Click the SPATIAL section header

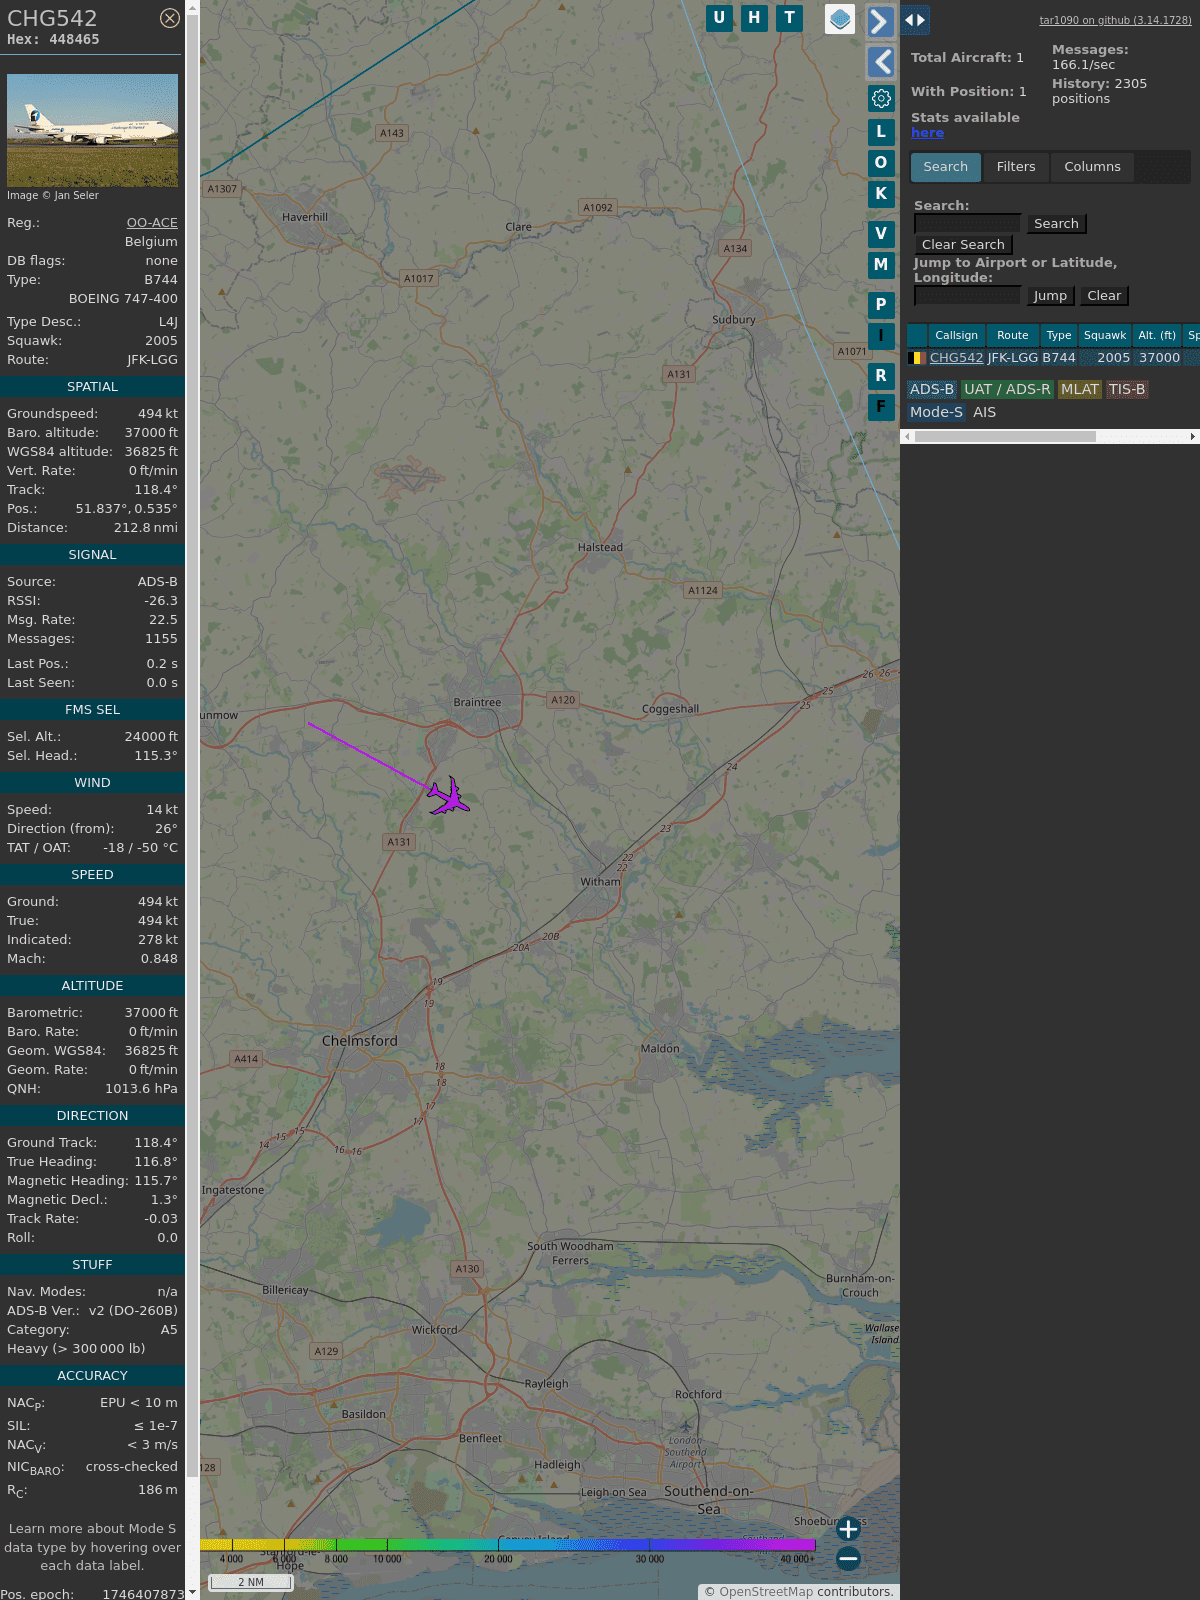92,387
